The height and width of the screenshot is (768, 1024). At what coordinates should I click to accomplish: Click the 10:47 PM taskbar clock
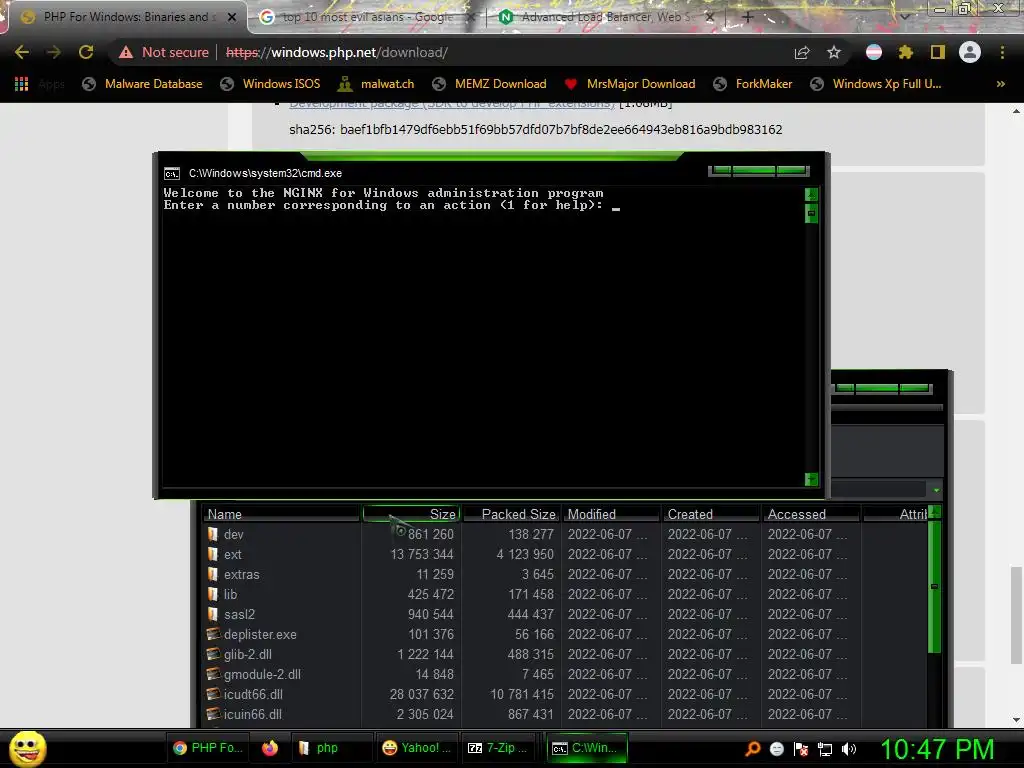click(x=937, y=749)
